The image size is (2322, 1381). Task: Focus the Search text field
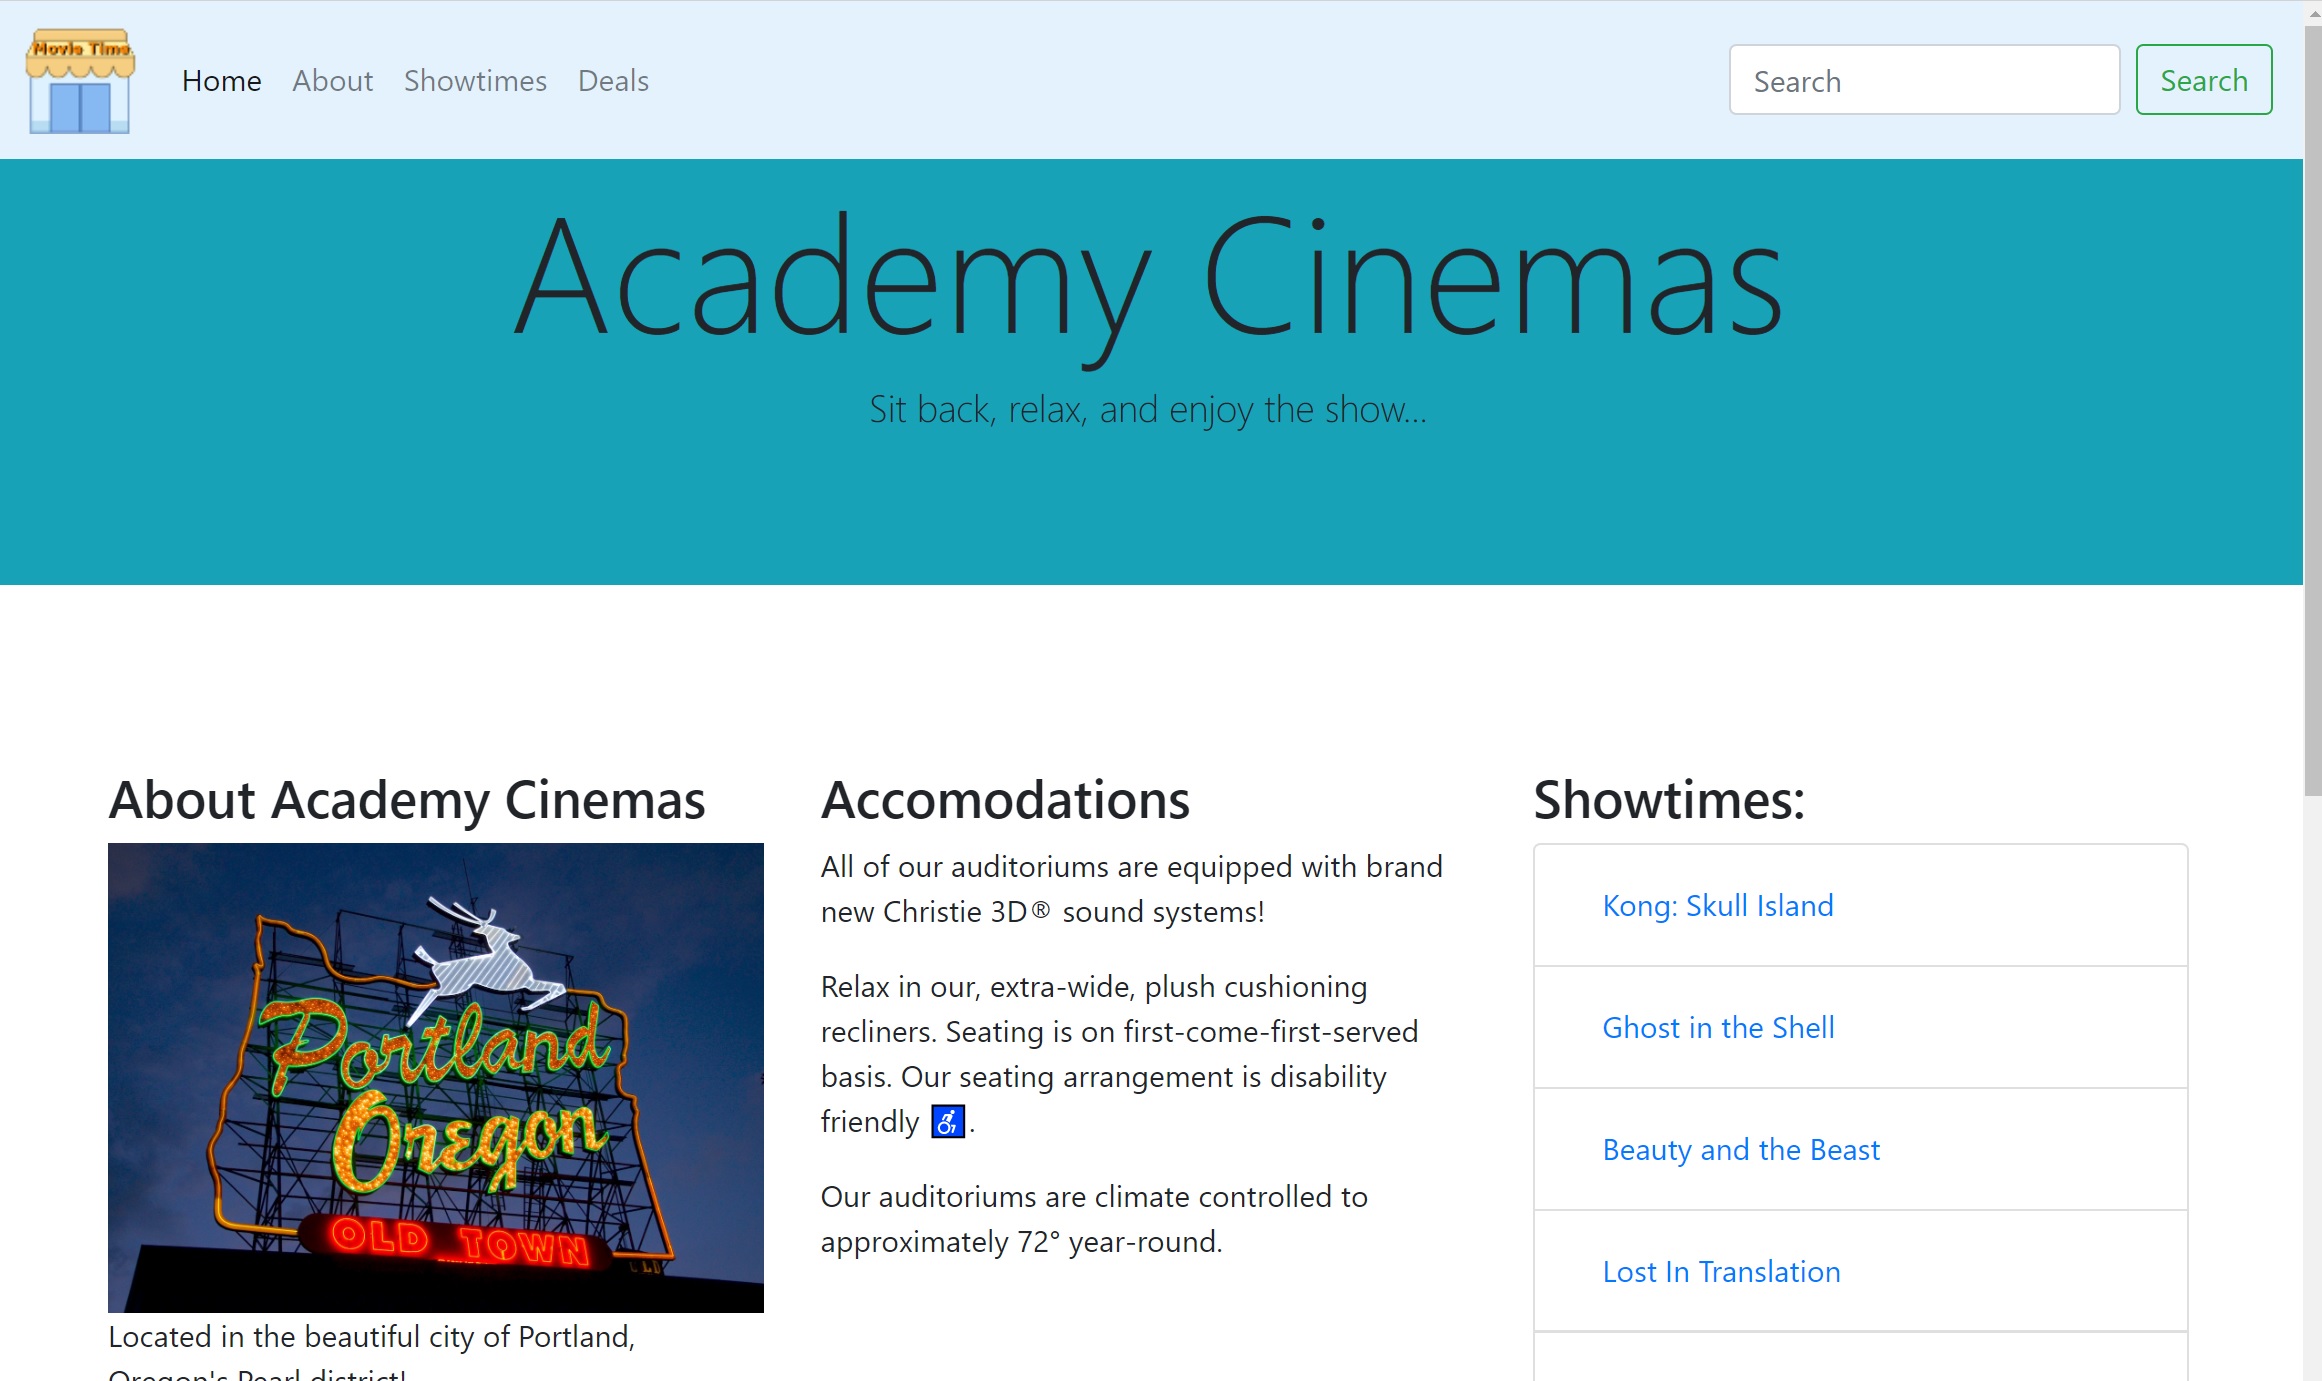tap(1923, 80)
